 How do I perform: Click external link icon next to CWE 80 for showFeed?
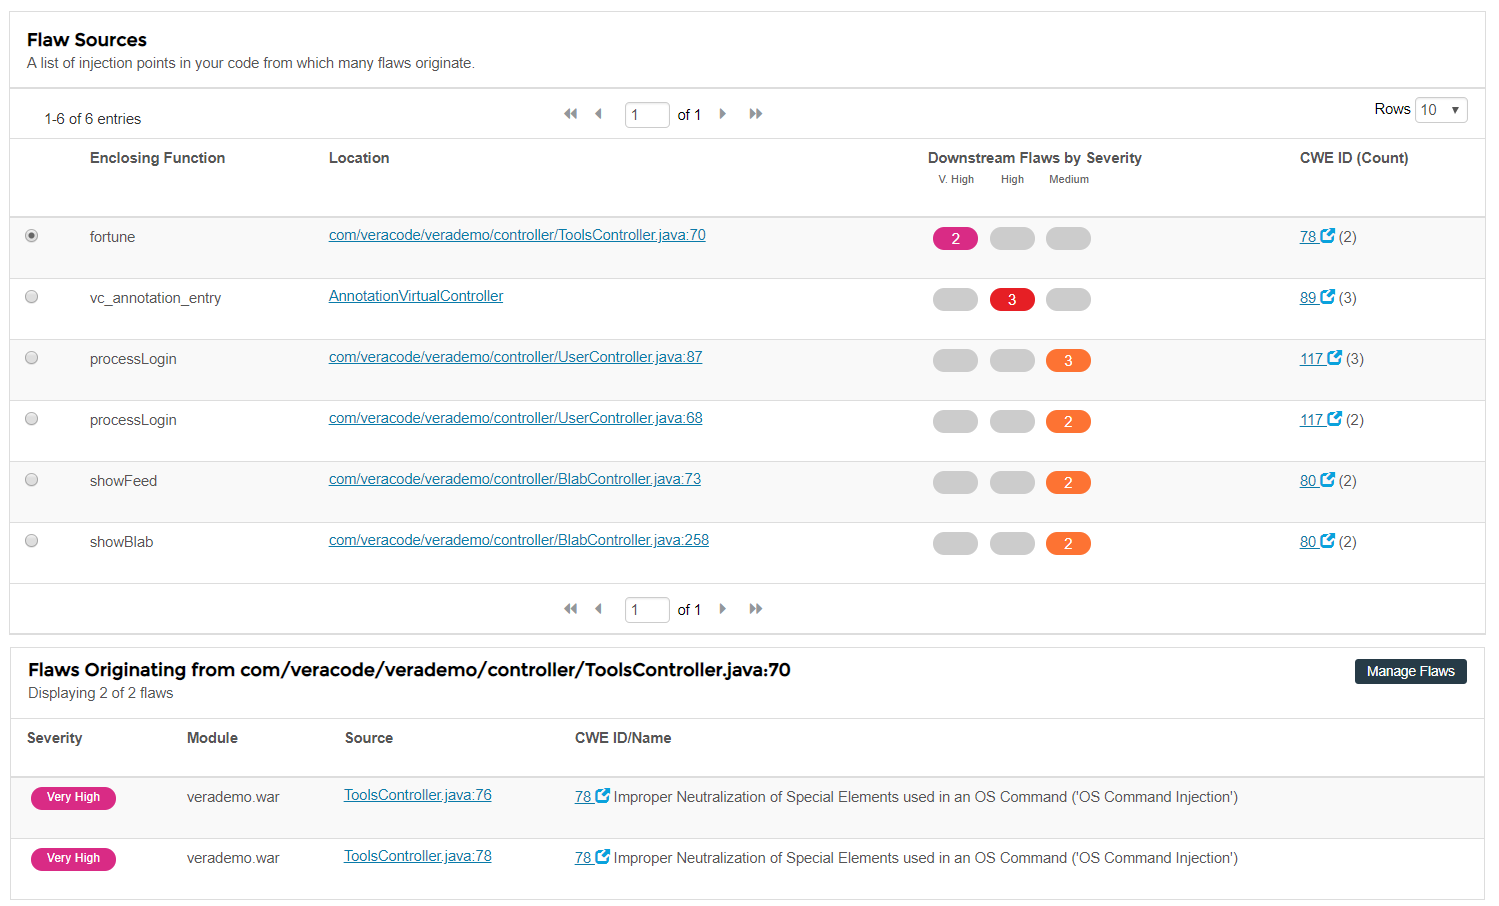pos(1326,480)
